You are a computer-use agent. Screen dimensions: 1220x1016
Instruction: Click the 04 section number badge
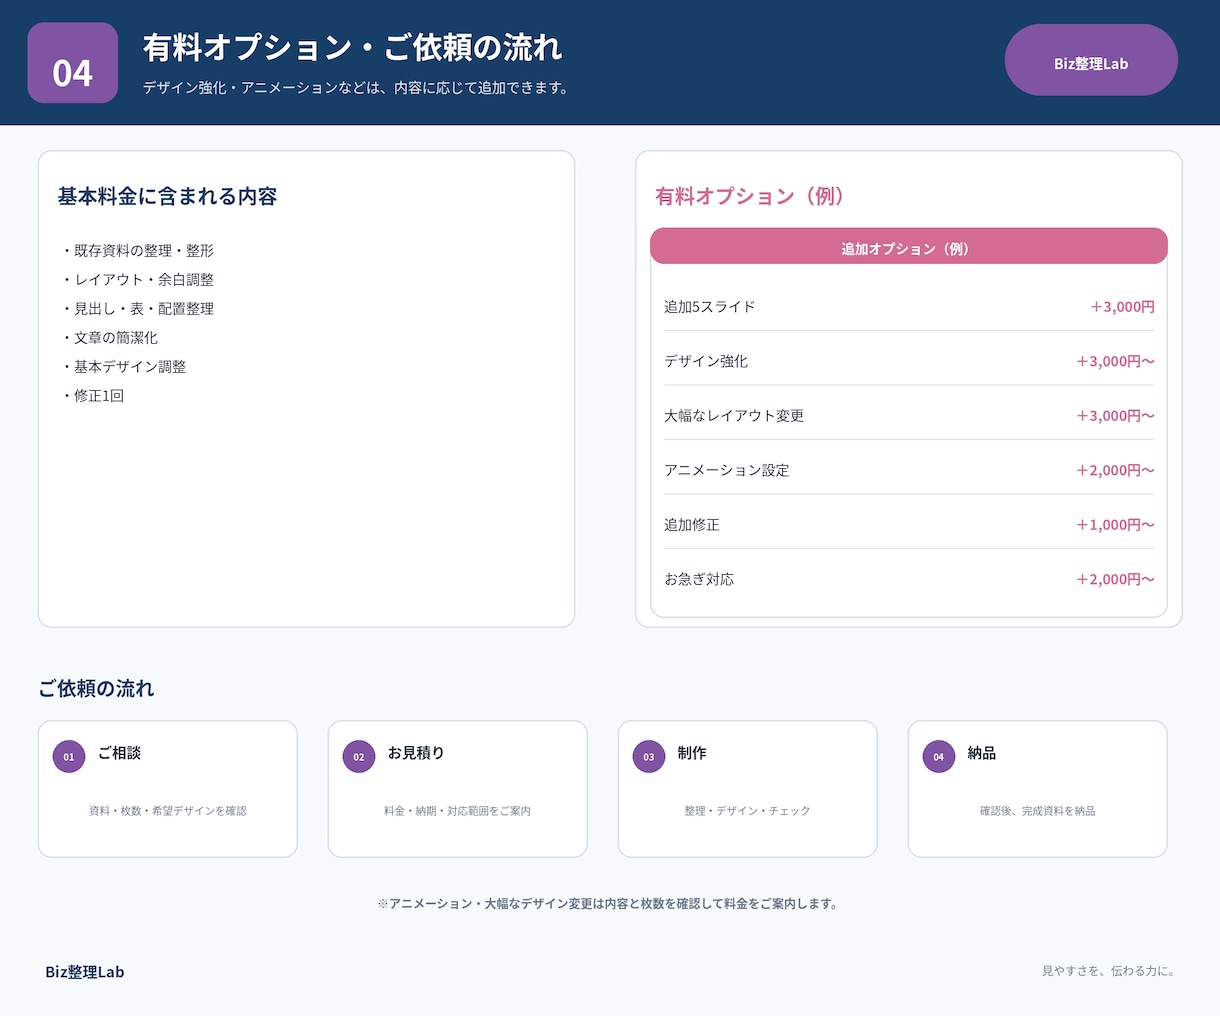tap(73, 63)
